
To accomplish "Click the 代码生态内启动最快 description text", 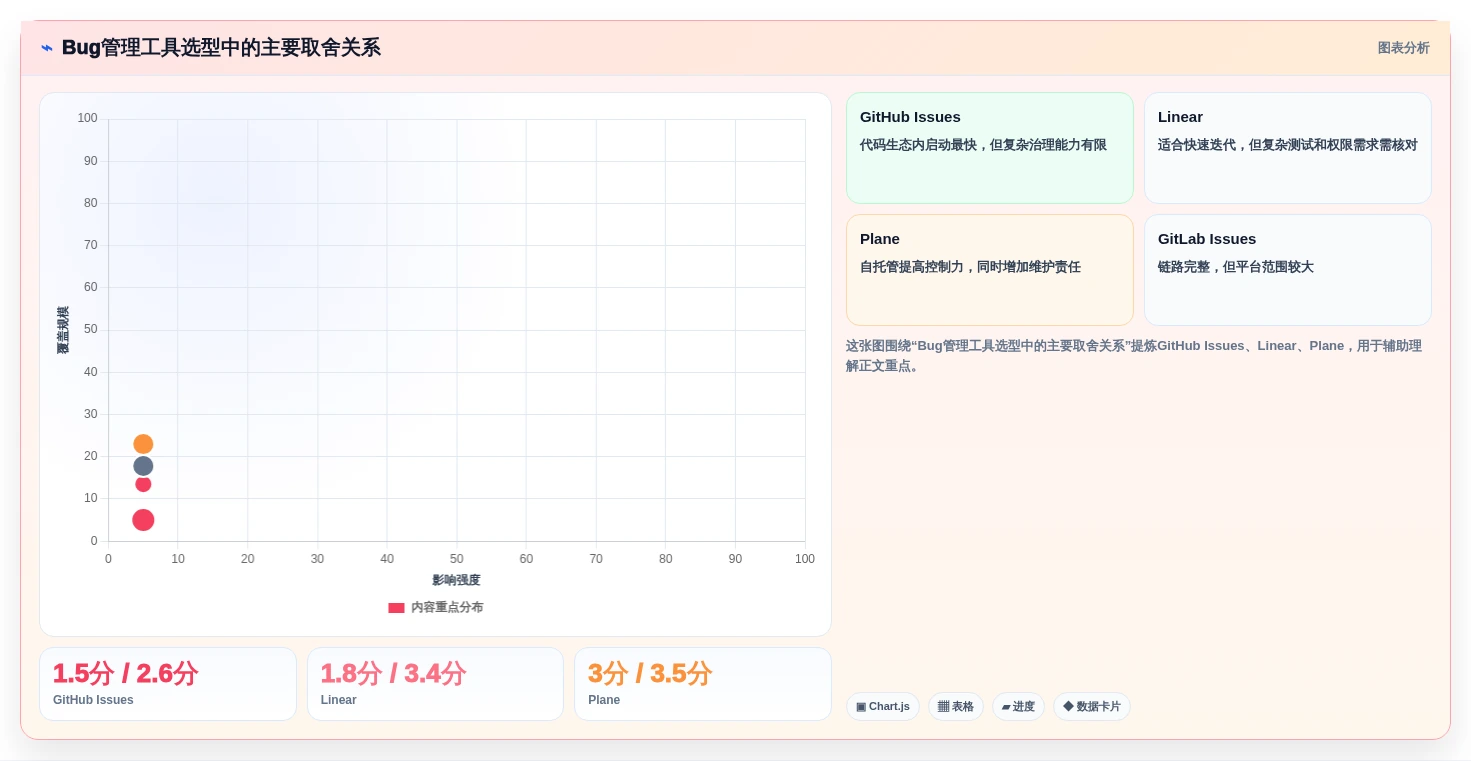I will [983, 145].
